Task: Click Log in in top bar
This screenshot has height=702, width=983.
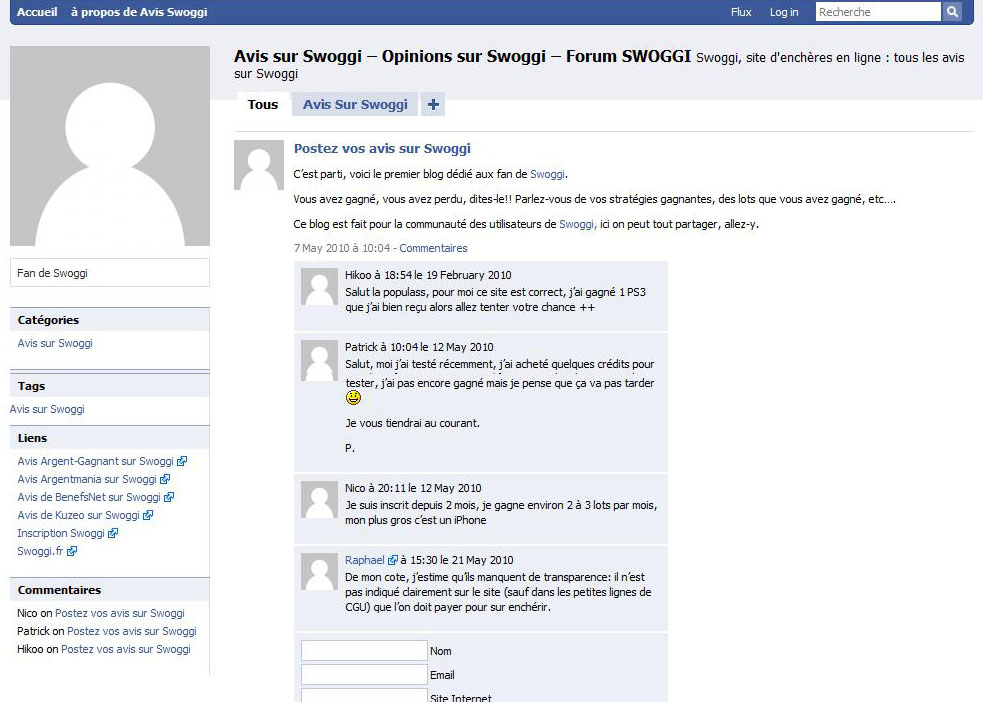Action: 784,12
